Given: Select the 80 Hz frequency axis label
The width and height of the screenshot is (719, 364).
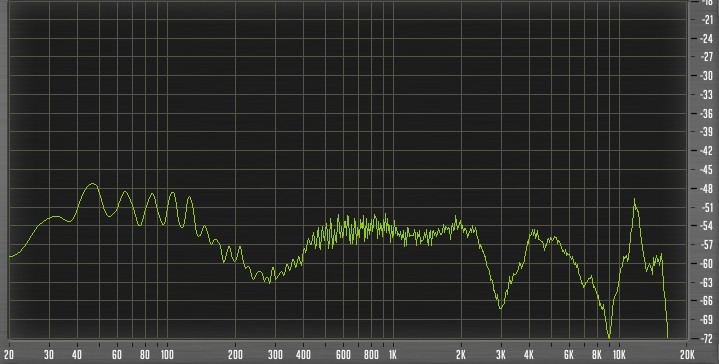Looking at the screenshot, I should 145,354.
